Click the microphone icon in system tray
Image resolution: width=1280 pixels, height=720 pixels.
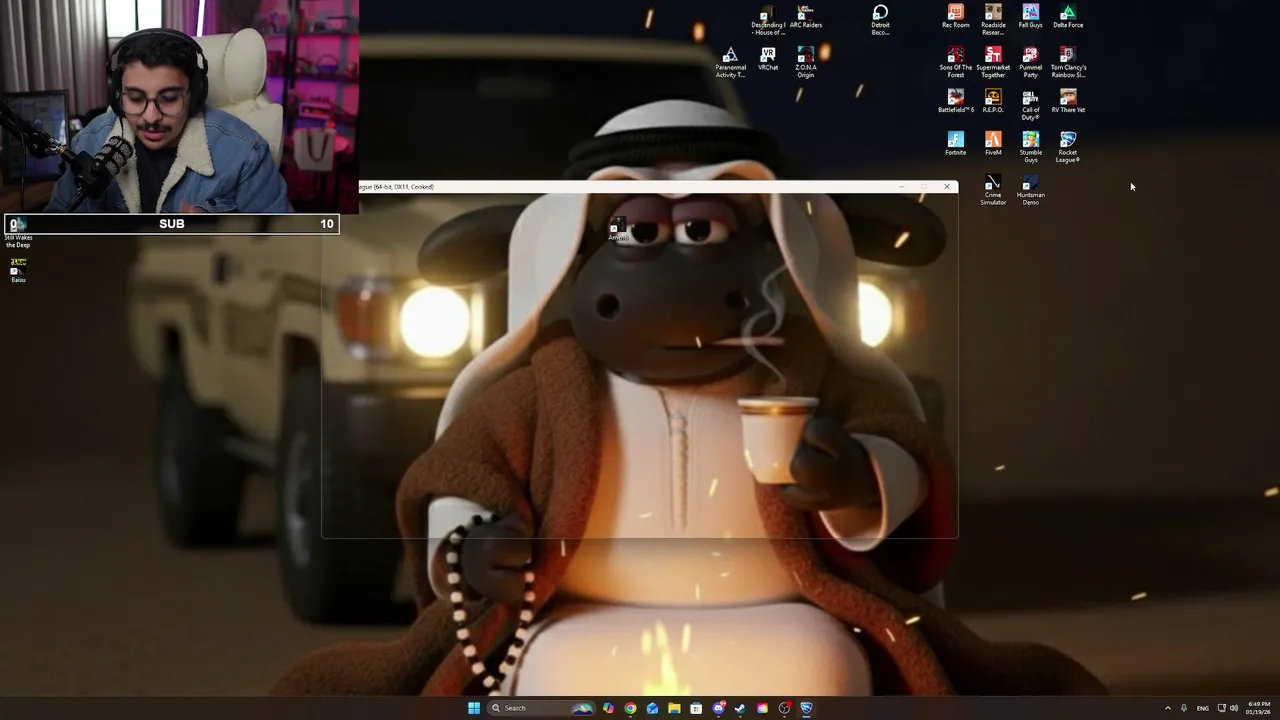pyautogui.click(x=1184, y=708)
